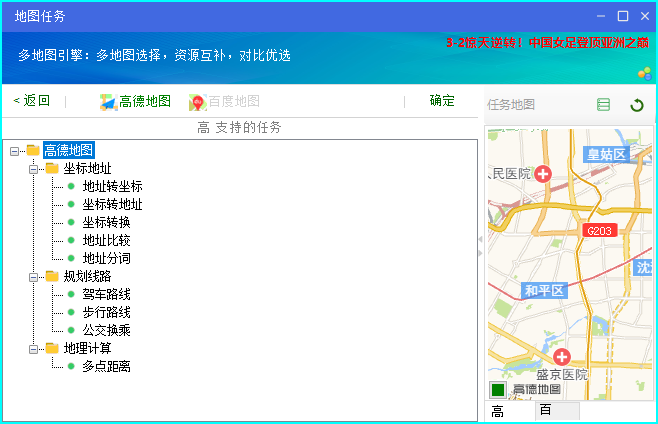Image resolution: width=658 pixels, height=424 pixels.
Task: Open the red headline about 中国女足
Action: click(x=547, y=42)
